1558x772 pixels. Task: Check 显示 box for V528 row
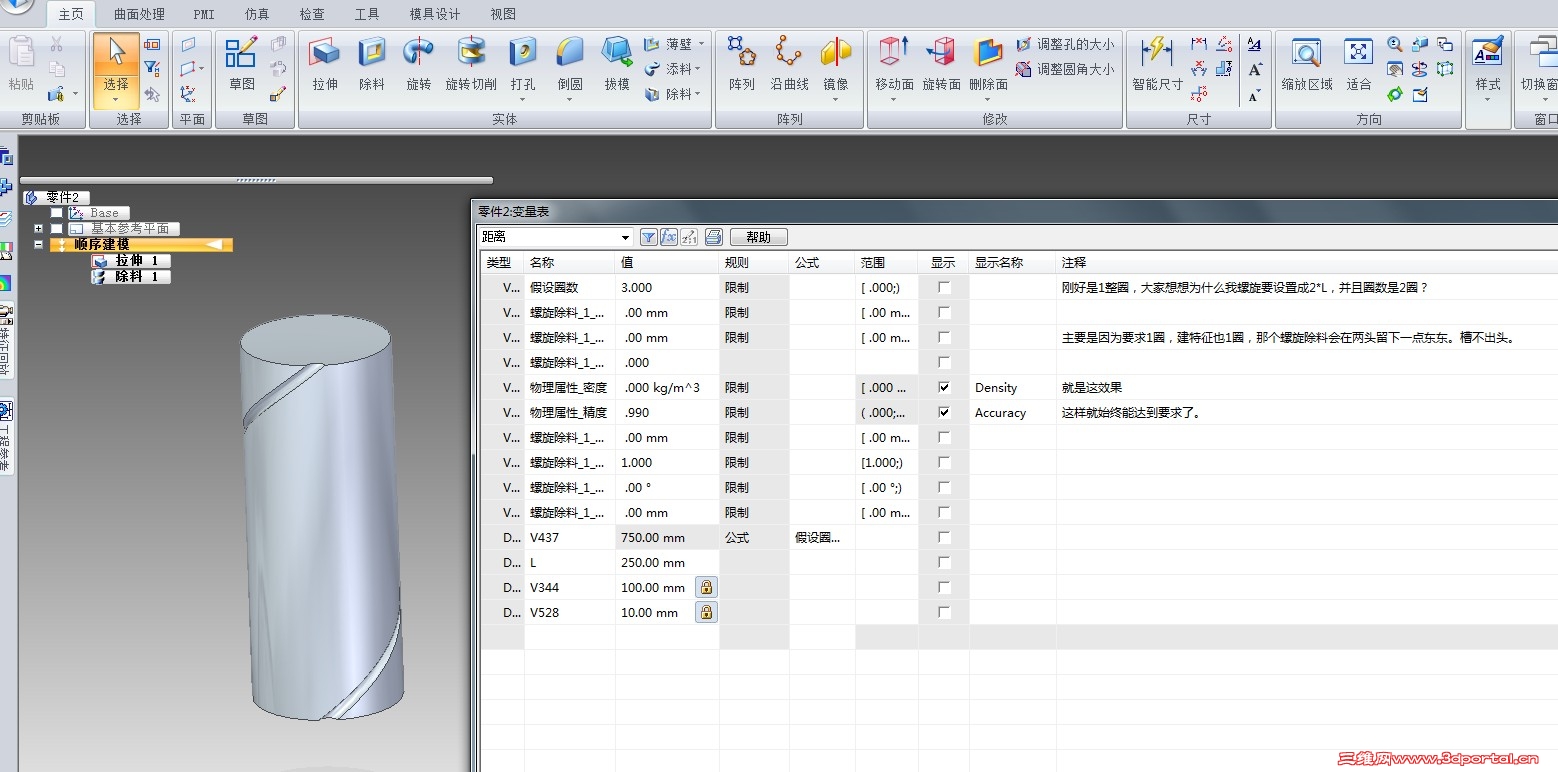click(x=944, y=612)
